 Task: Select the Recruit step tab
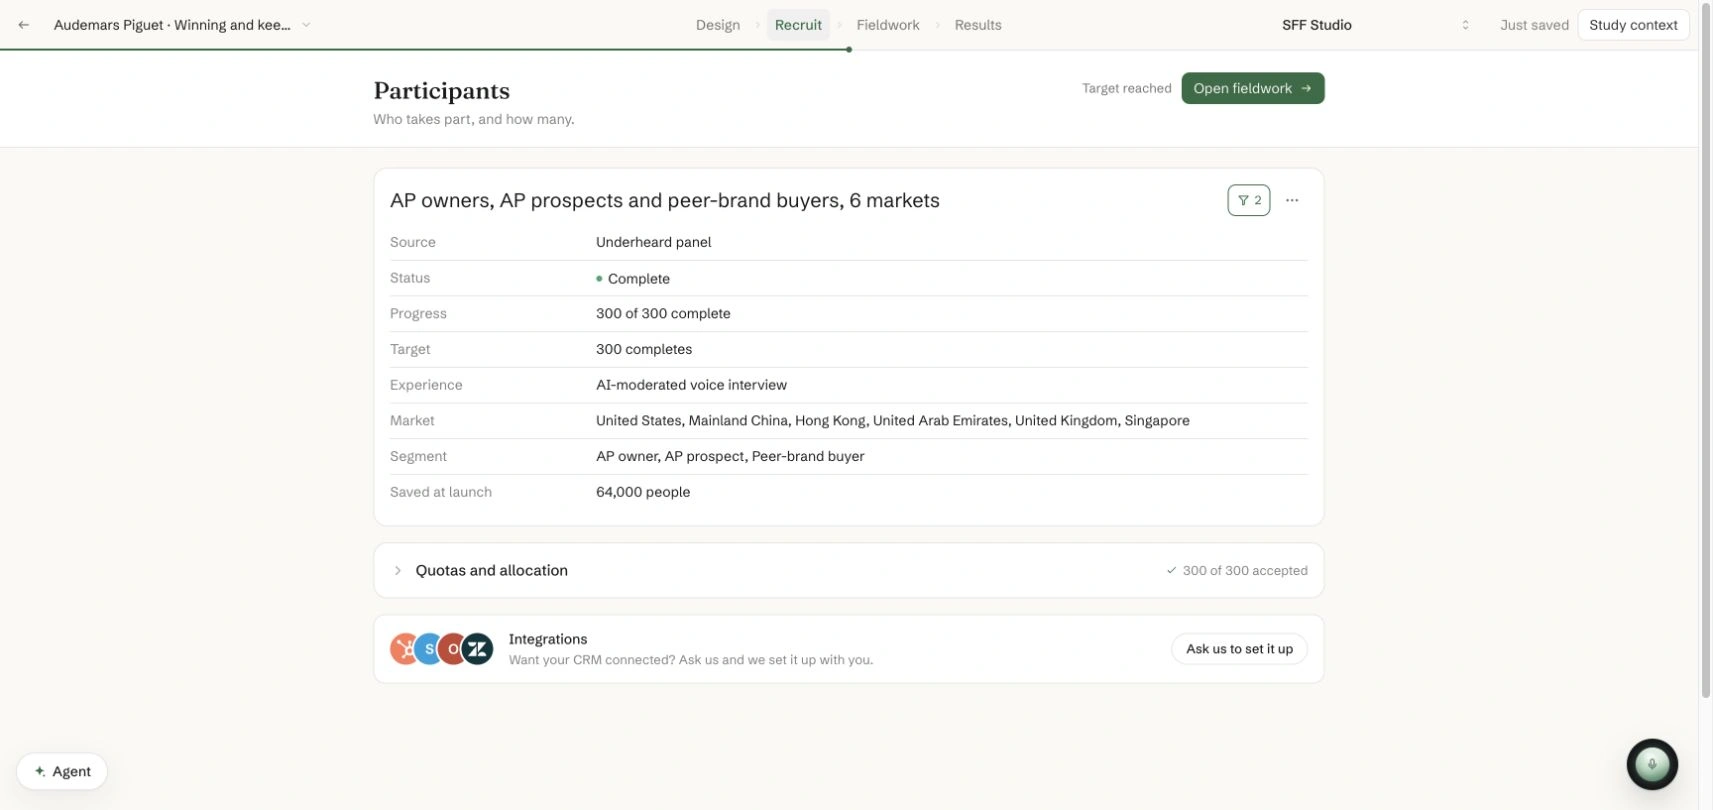pos(798,25)
